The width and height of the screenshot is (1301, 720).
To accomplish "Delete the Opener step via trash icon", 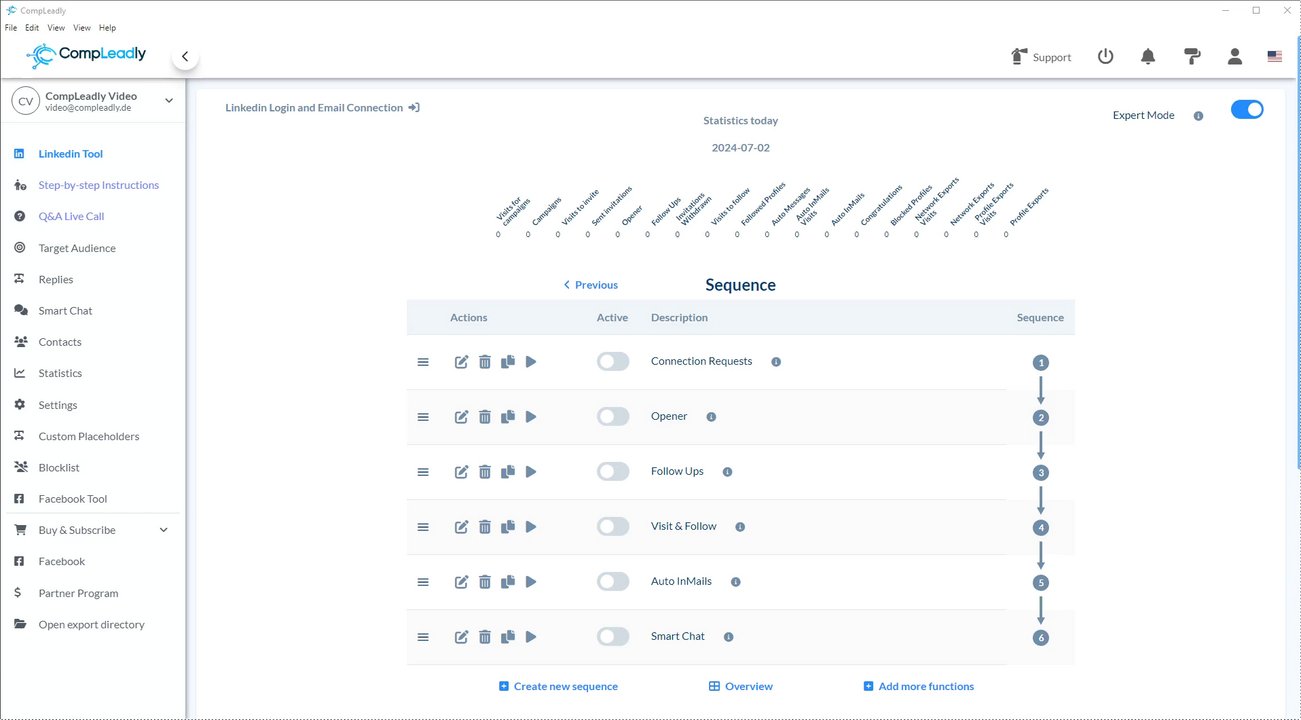I will 485,417.
